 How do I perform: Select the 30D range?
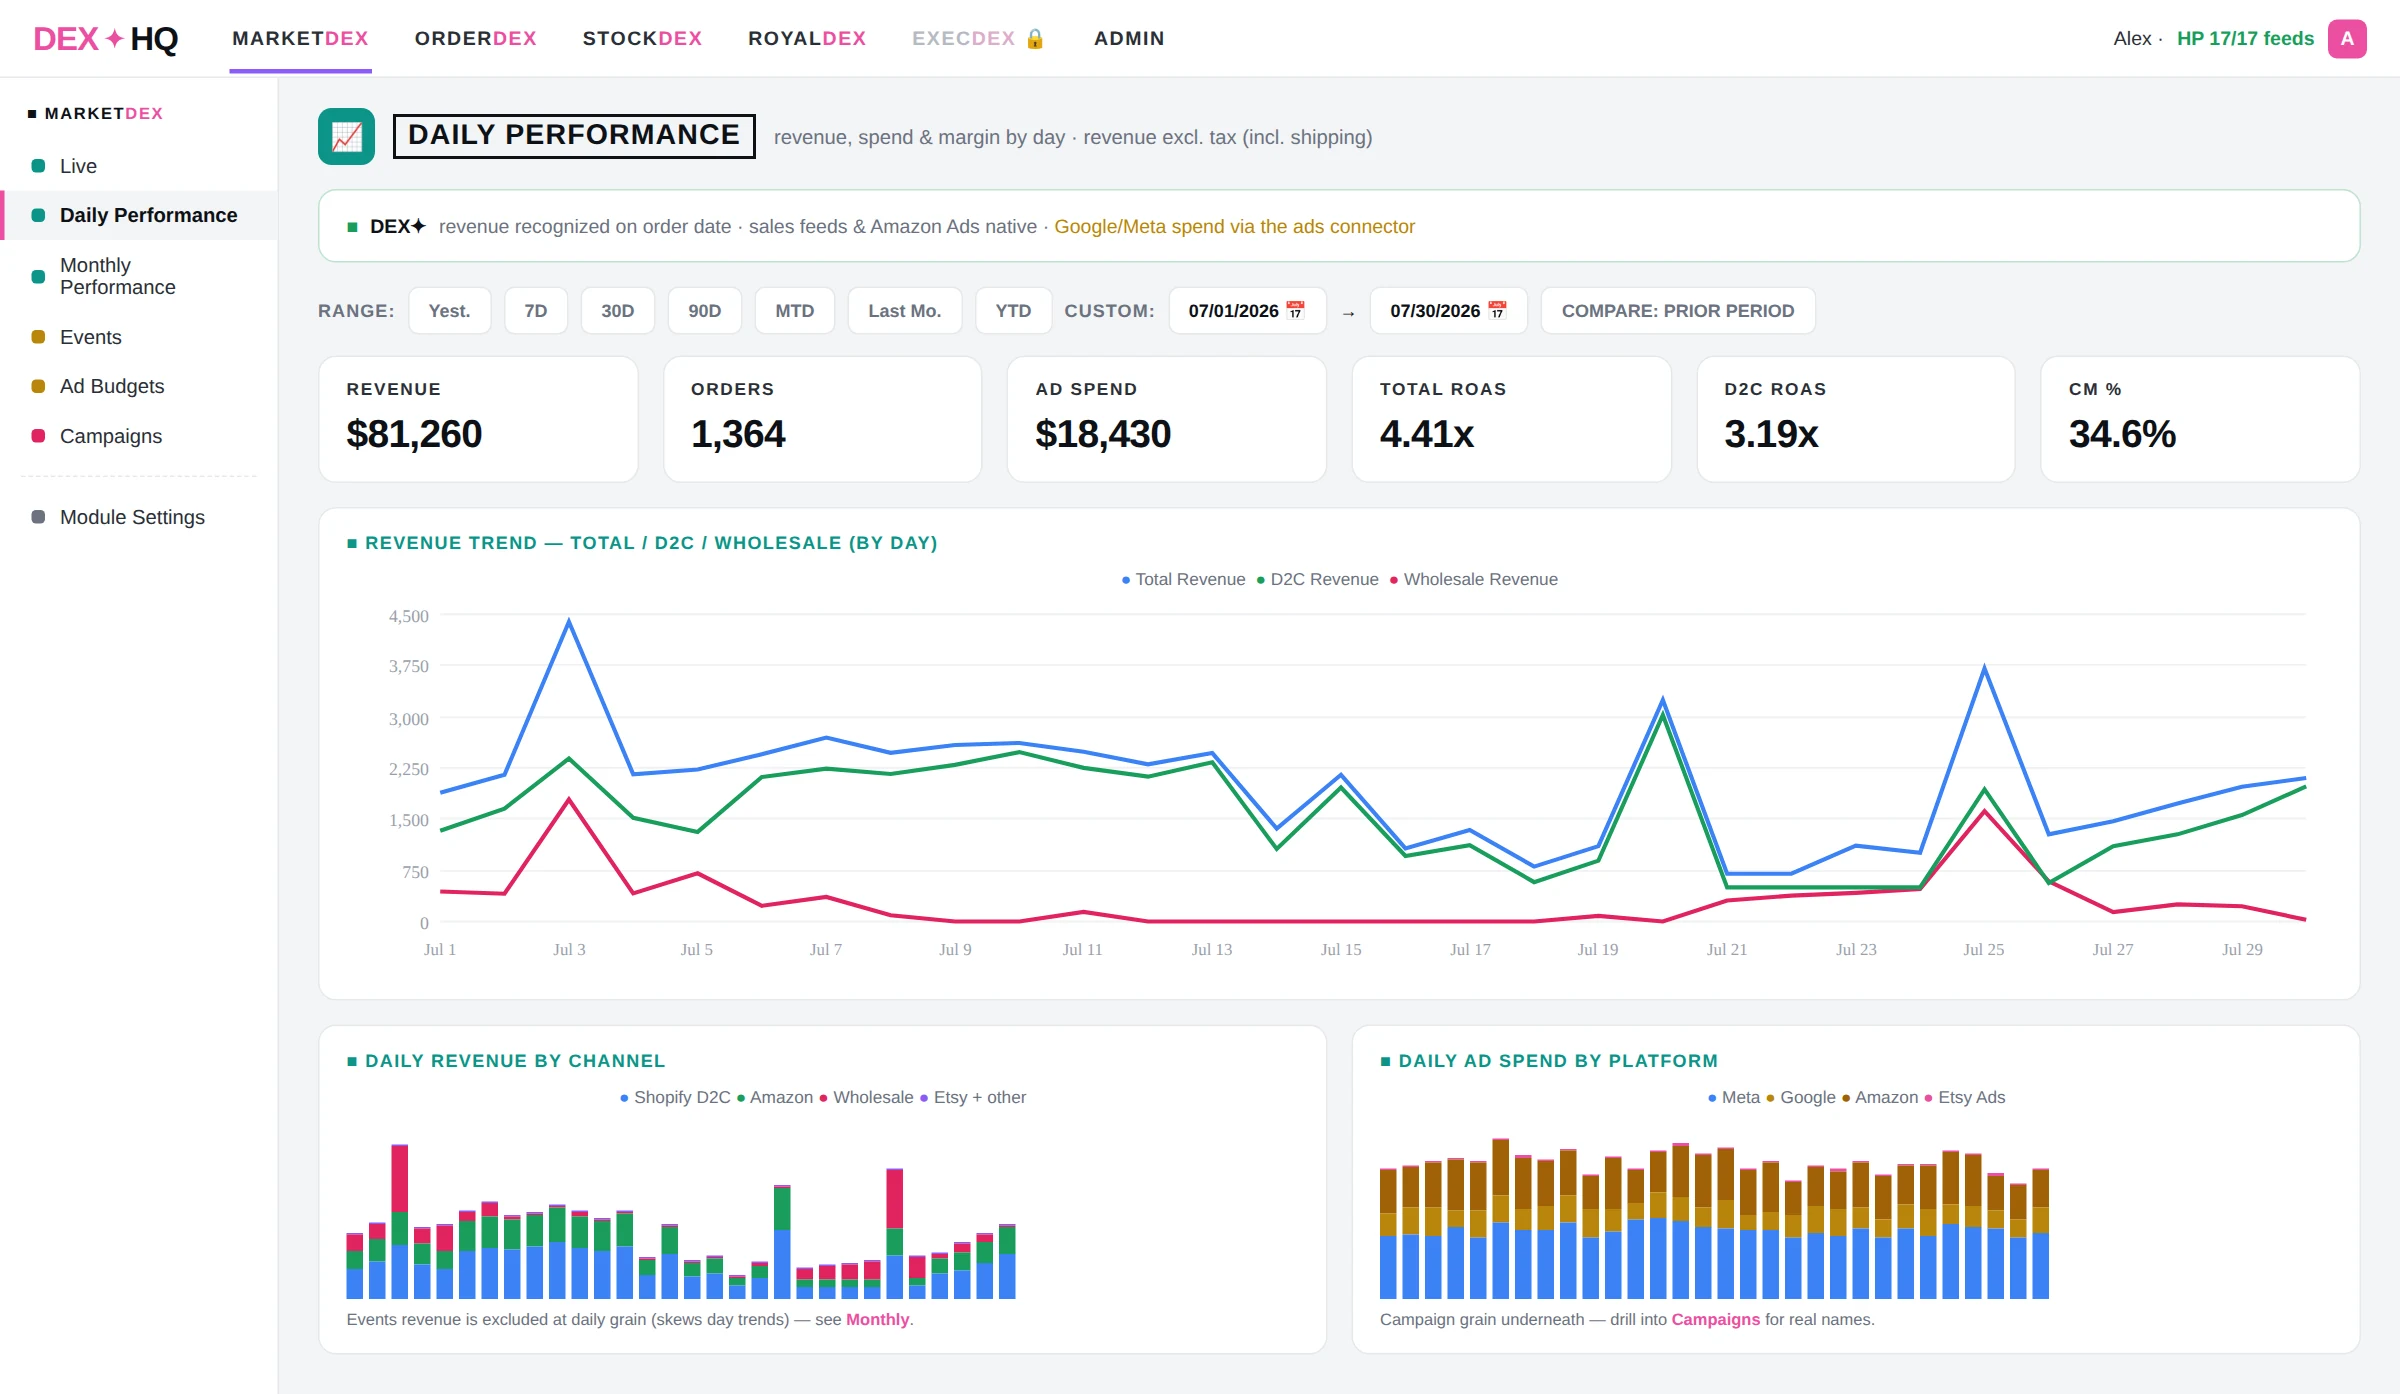618,310
